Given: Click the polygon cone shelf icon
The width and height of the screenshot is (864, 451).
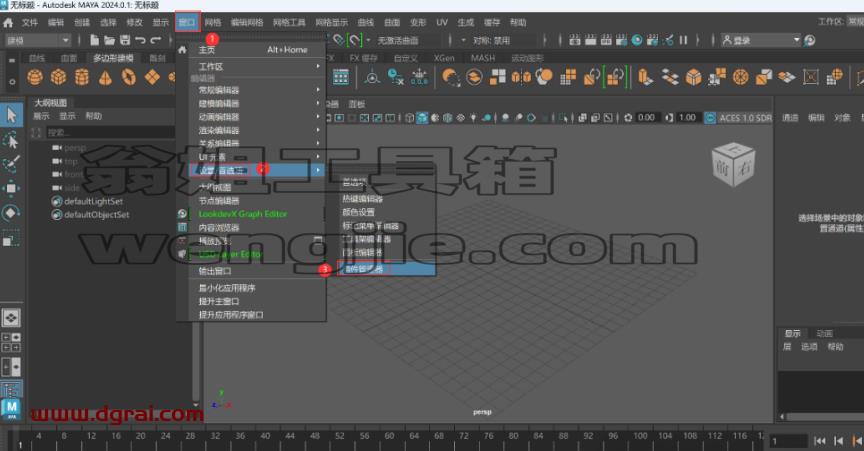Looking at the screenshot, I should pyautogui.click(x=105, y=77).
